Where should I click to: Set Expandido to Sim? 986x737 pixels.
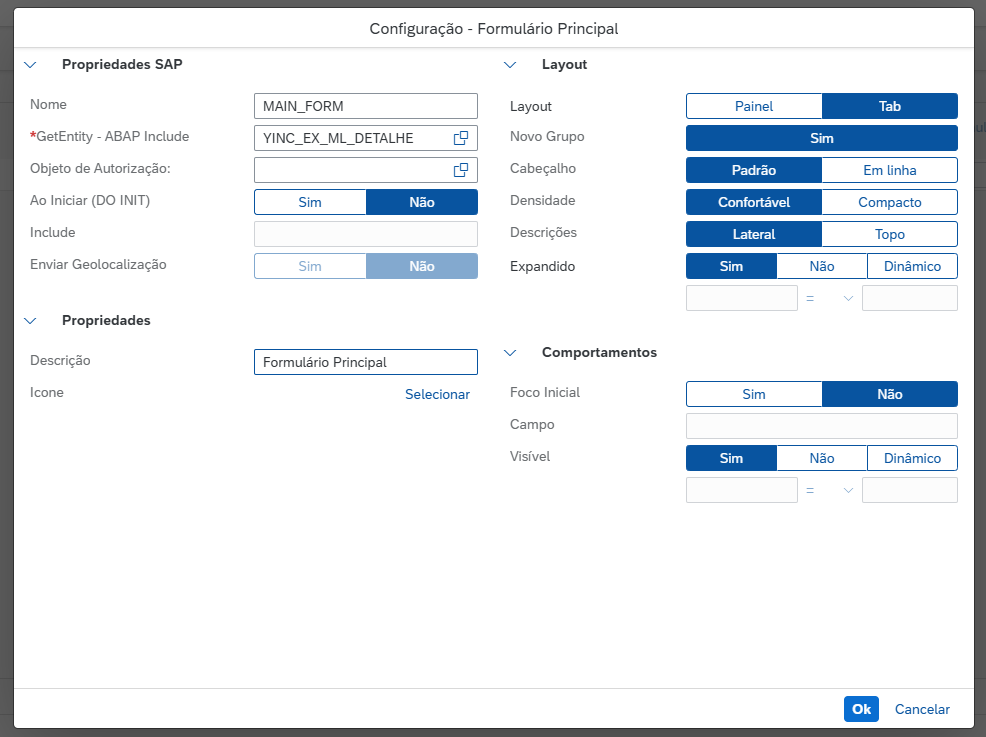click(x=731, y=266)
